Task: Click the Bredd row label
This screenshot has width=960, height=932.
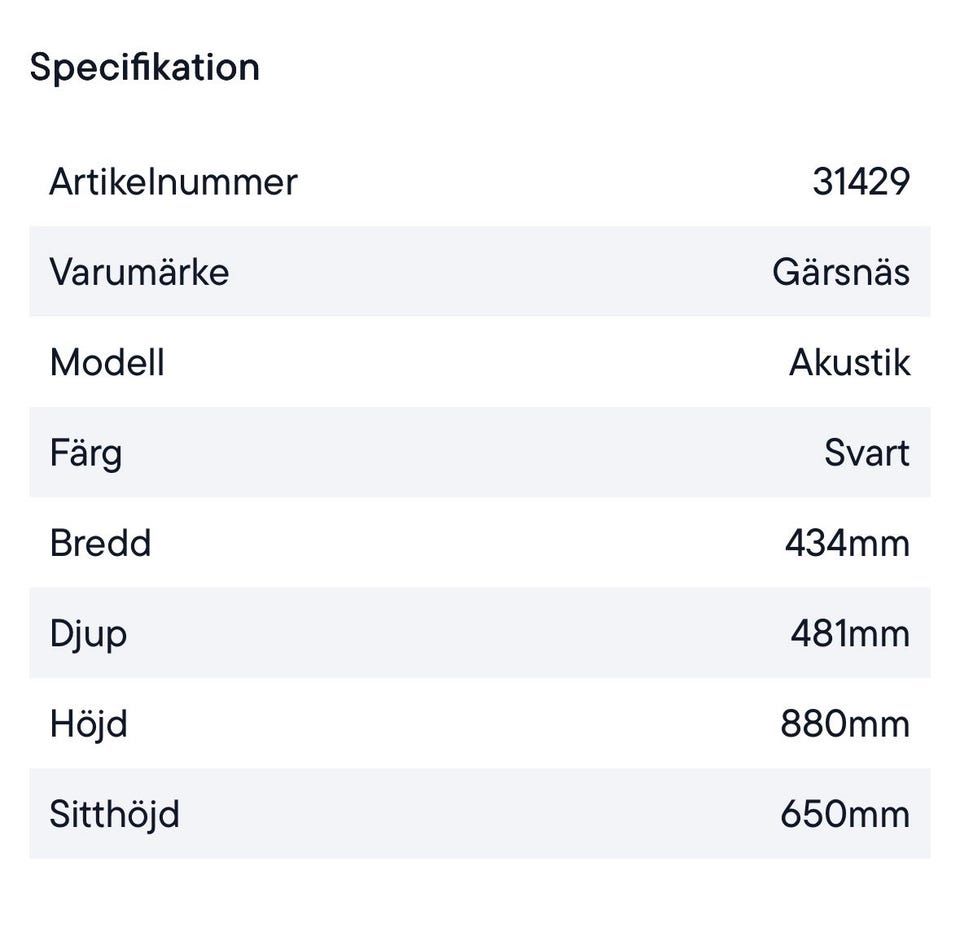Action: click(100, 543)
